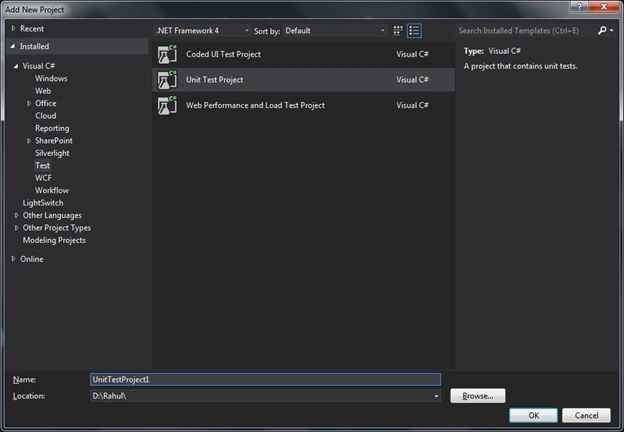Click the Recent label
Viewport: 624px width, 432px height.
32,29
